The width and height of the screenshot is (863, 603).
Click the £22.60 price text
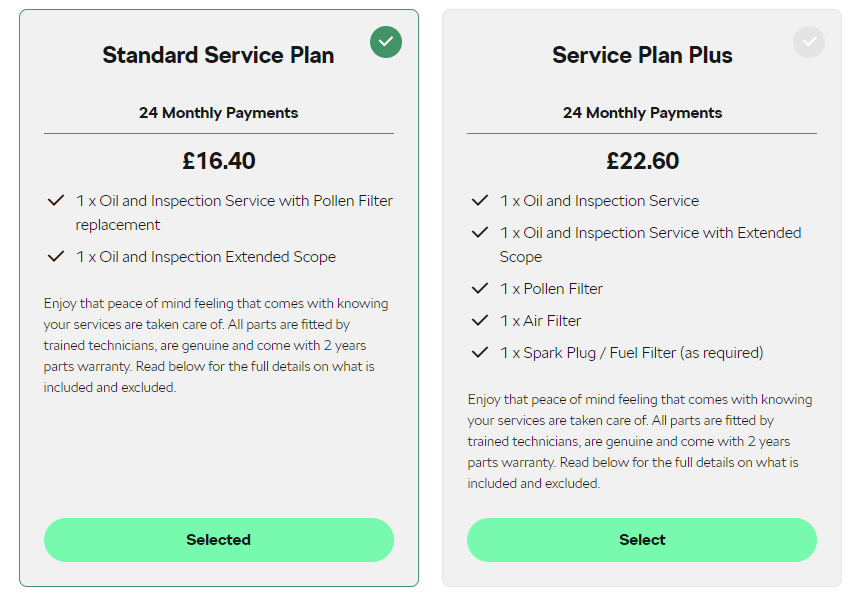[641, 160]
